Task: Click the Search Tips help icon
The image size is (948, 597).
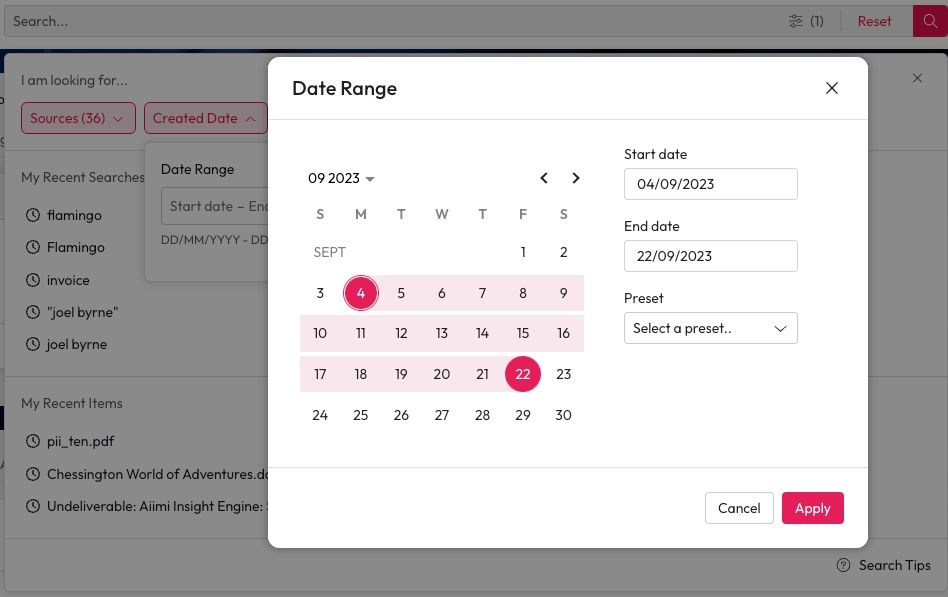Action: 843,565
